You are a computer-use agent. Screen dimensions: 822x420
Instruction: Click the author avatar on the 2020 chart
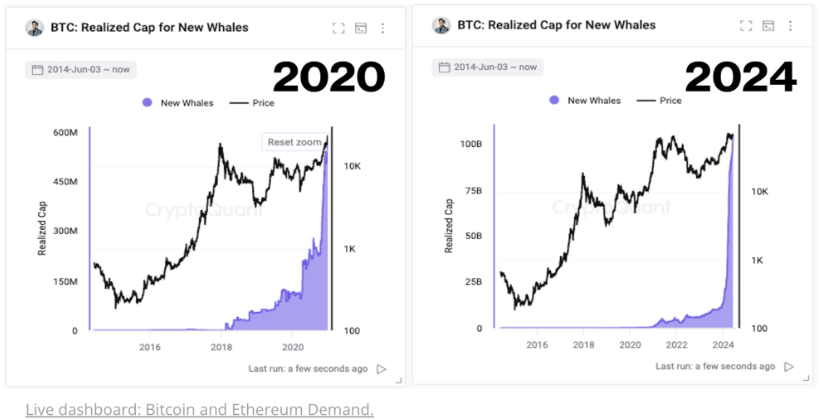[x=35, y=28]
